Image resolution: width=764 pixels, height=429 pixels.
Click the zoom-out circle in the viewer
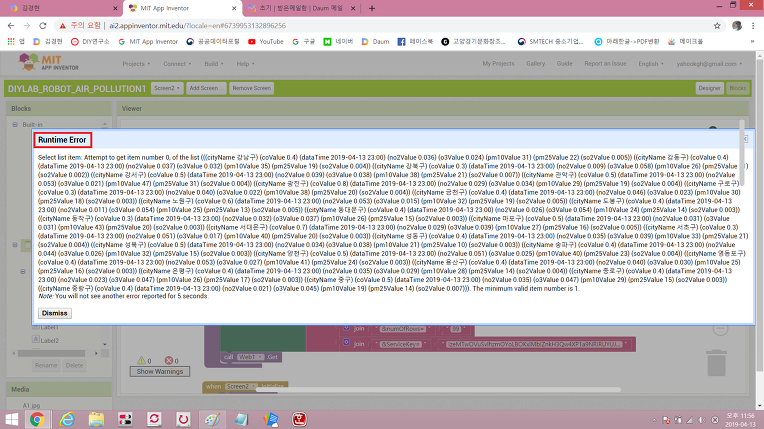click(x=720, y=329)
